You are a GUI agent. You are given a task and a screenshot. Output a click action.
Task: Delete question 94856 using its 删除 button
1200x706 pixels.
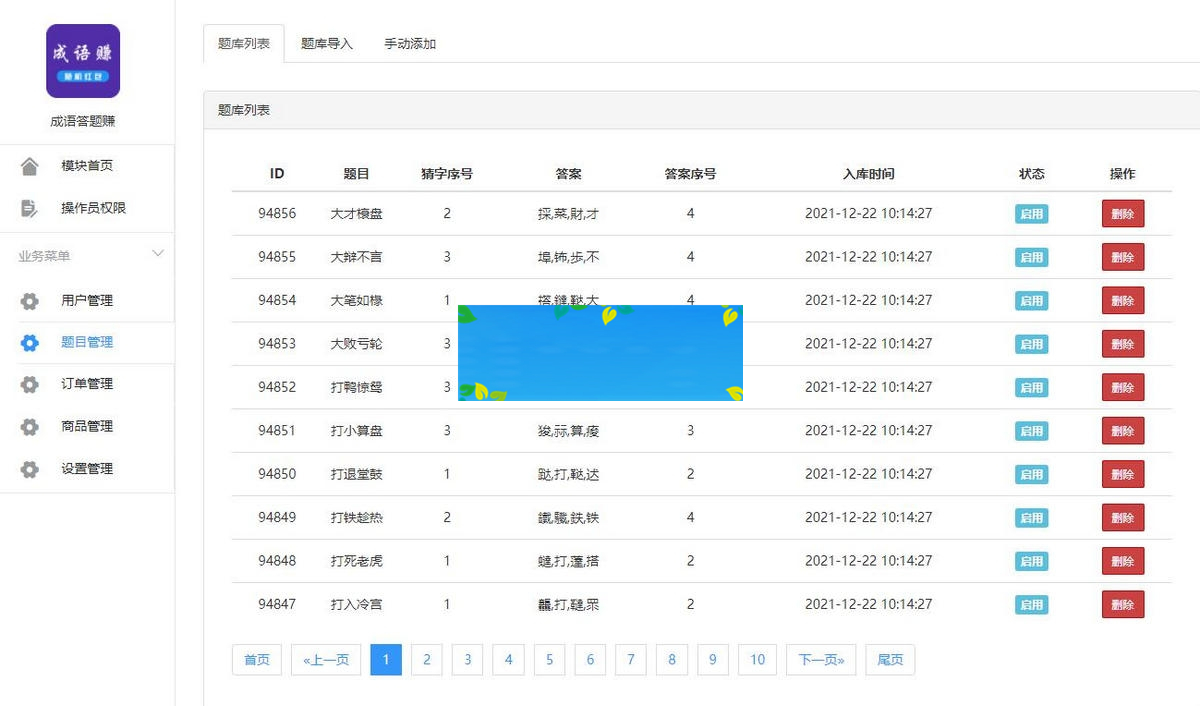[1122, 213]
